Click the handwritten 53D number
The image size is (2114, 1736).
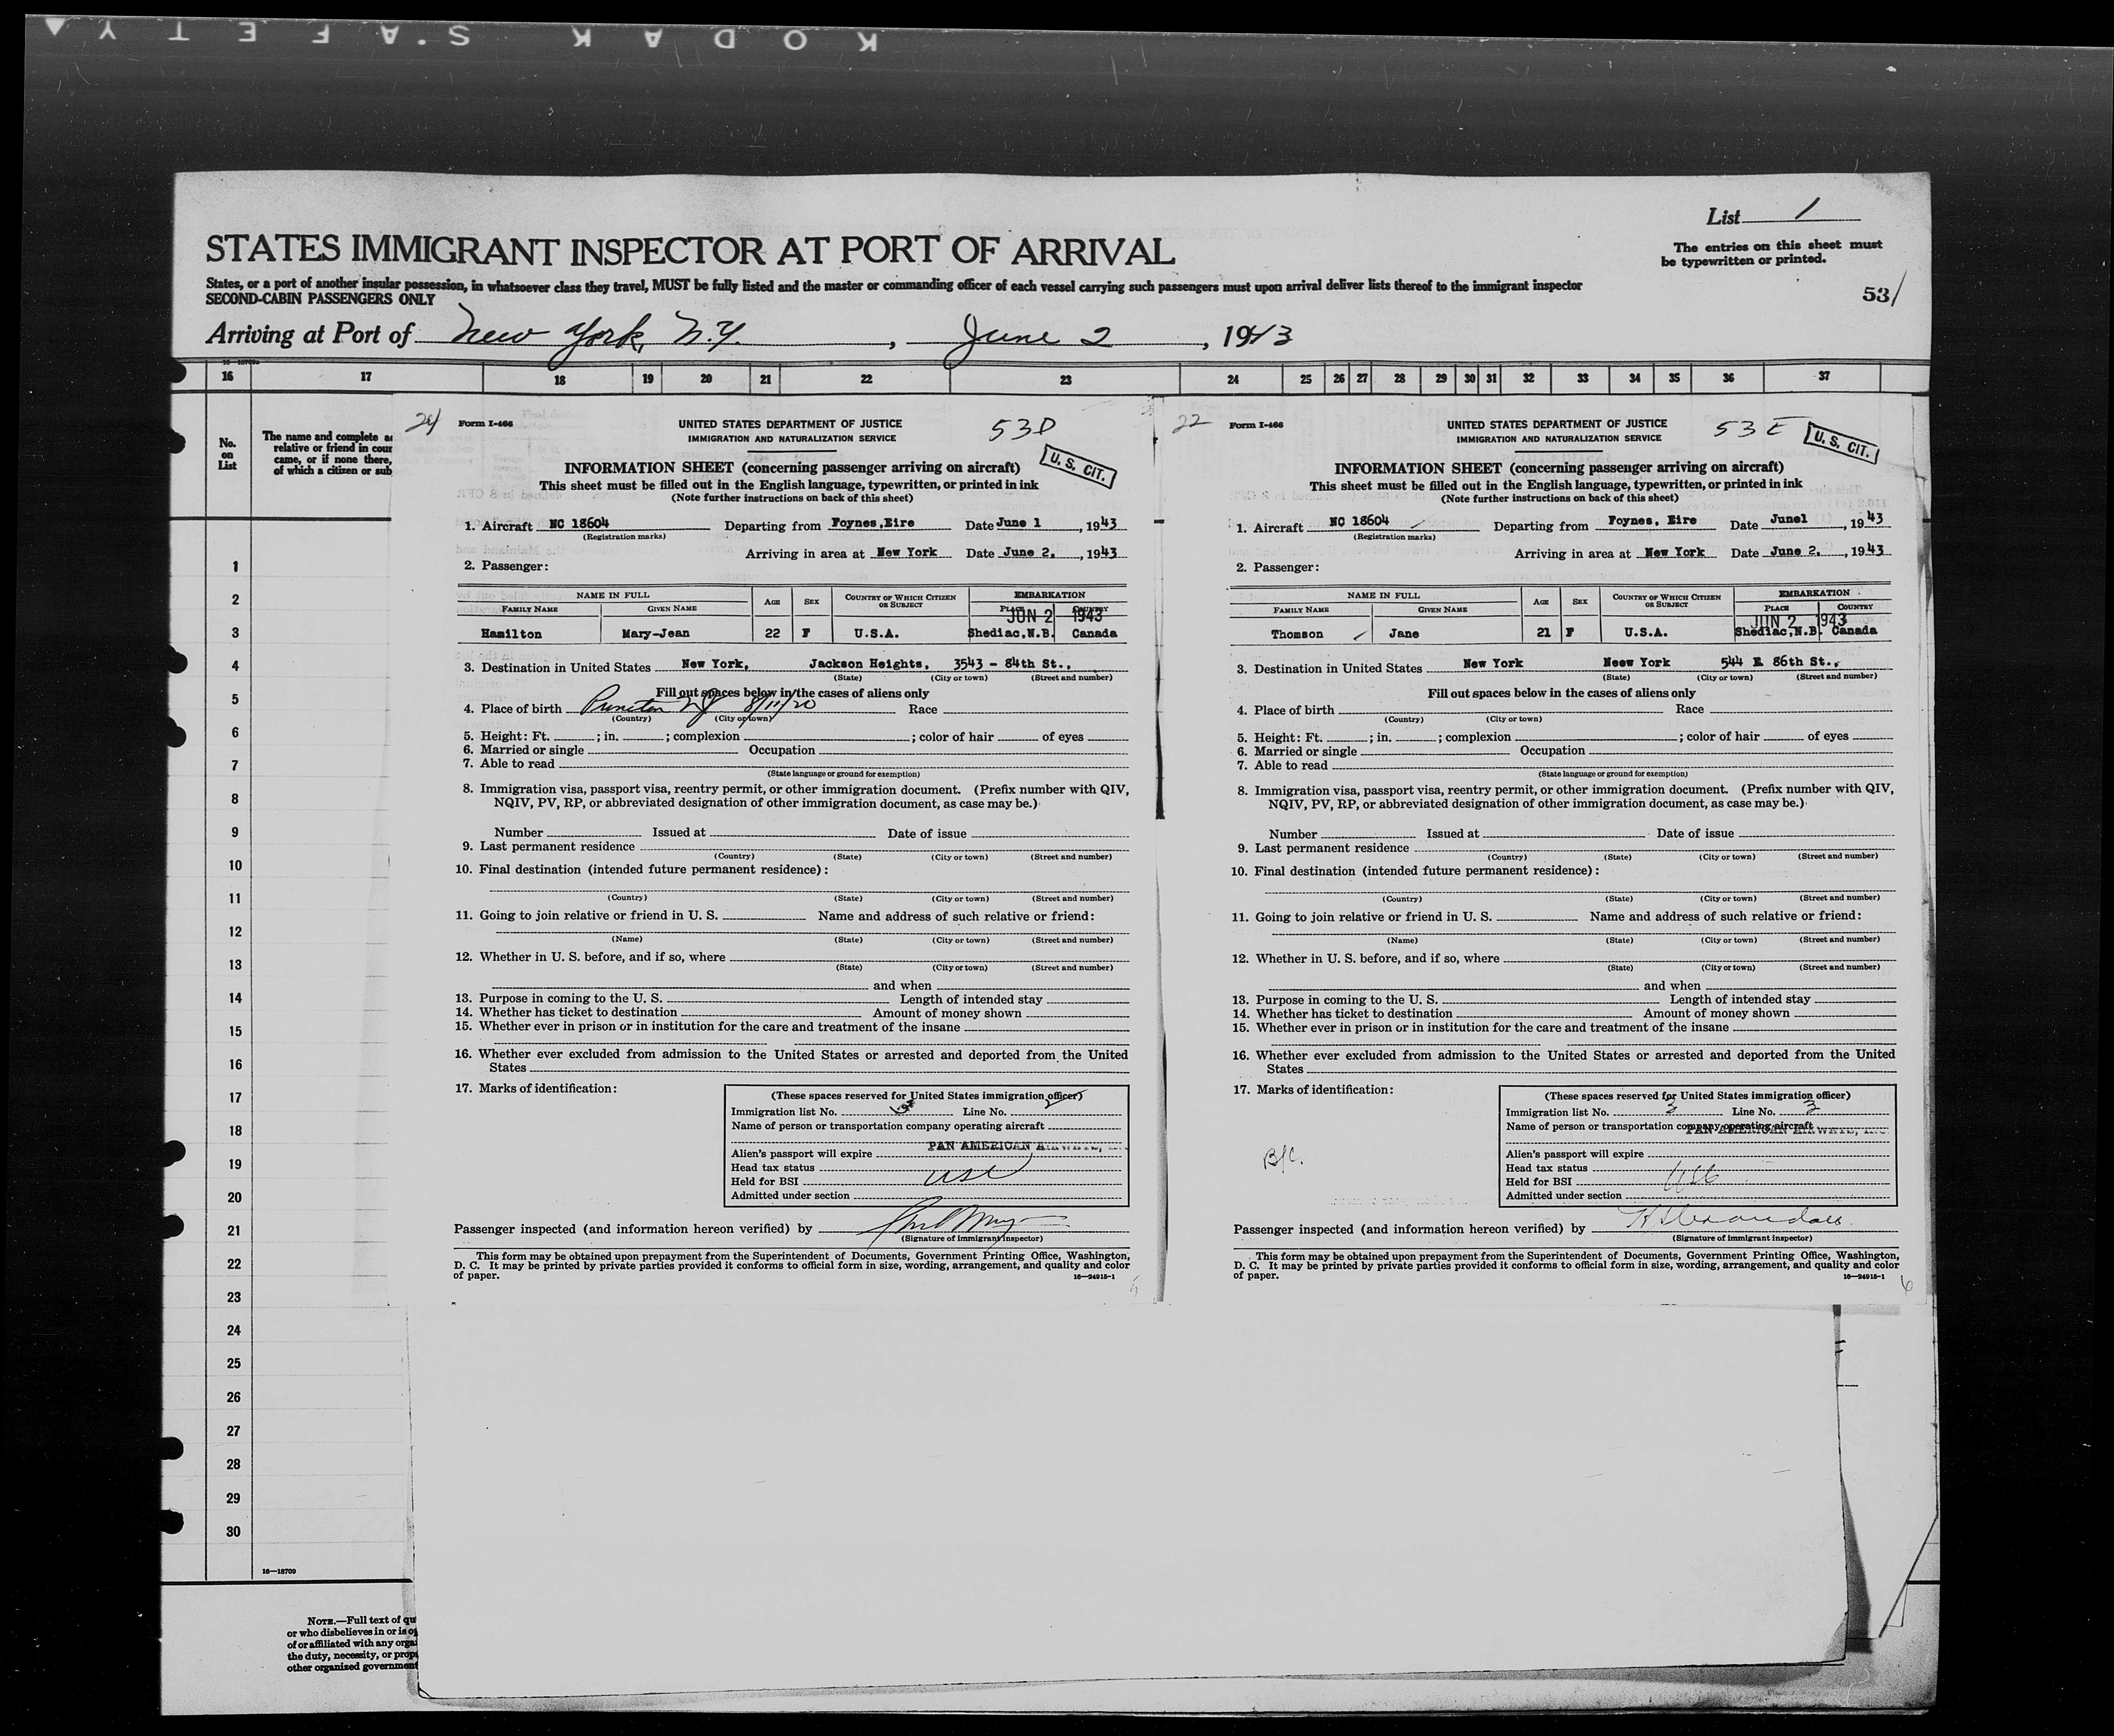coord(1022,429)
